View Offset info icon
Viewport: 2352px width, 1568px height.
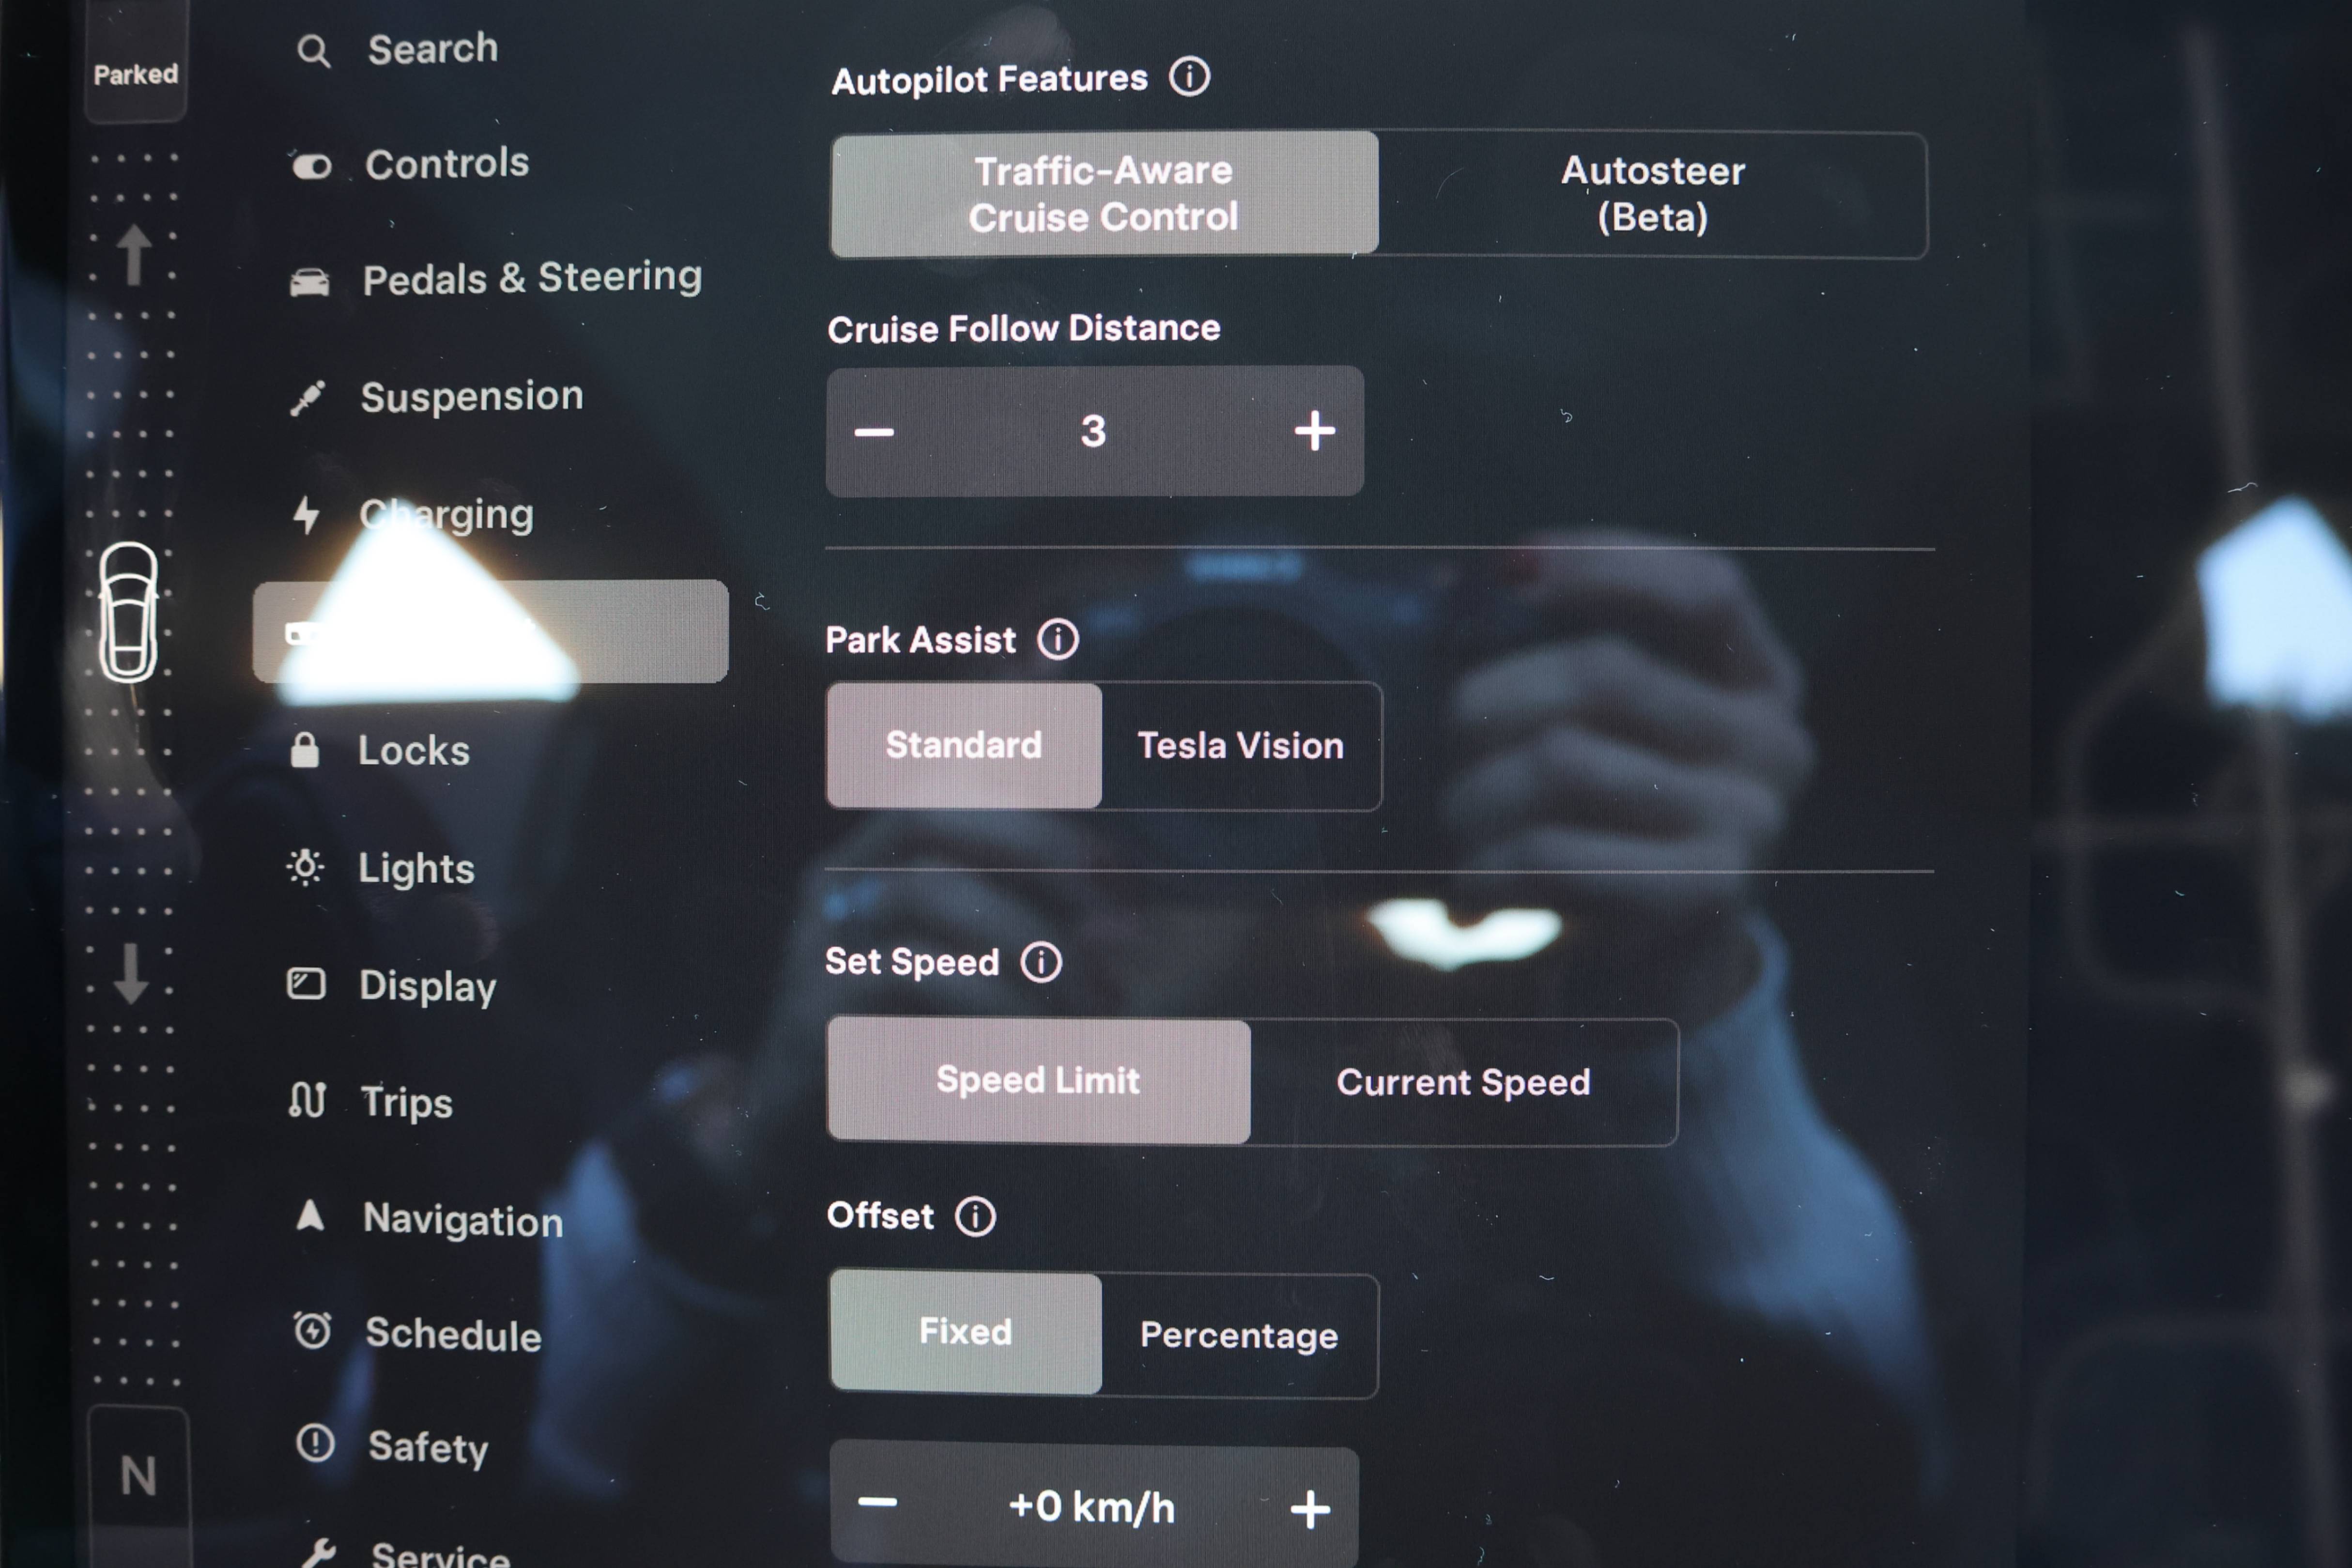(x=975, y=1216)
